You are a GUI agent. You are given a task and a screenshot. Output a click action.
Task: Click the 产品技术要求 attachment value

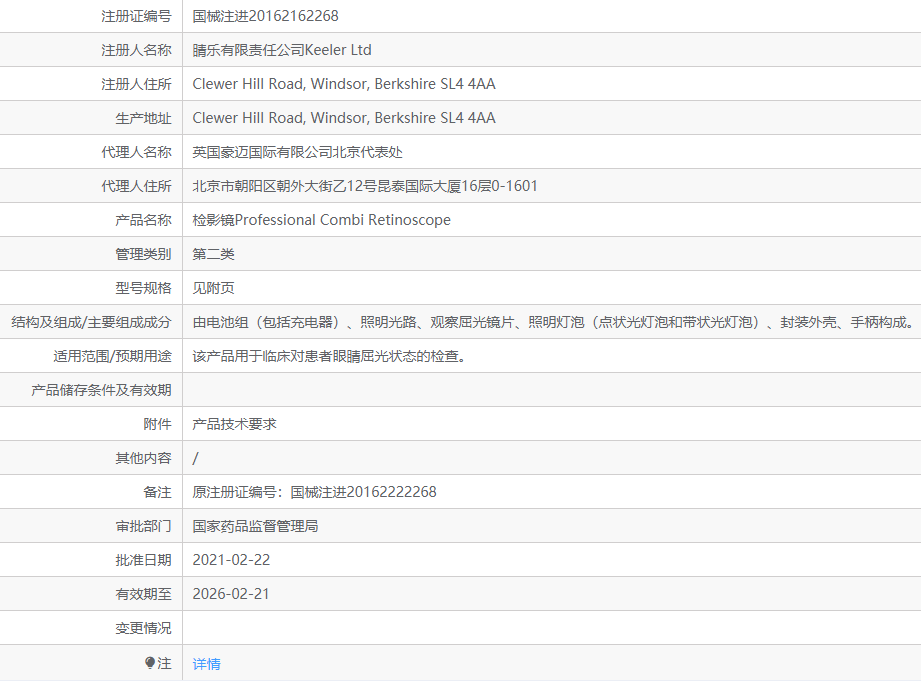(x=235, y=424)
